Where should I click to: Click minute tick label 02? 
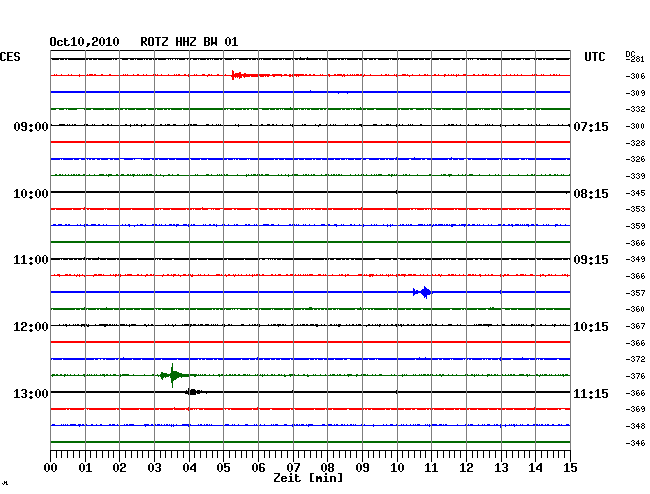[x=119, y=468]
